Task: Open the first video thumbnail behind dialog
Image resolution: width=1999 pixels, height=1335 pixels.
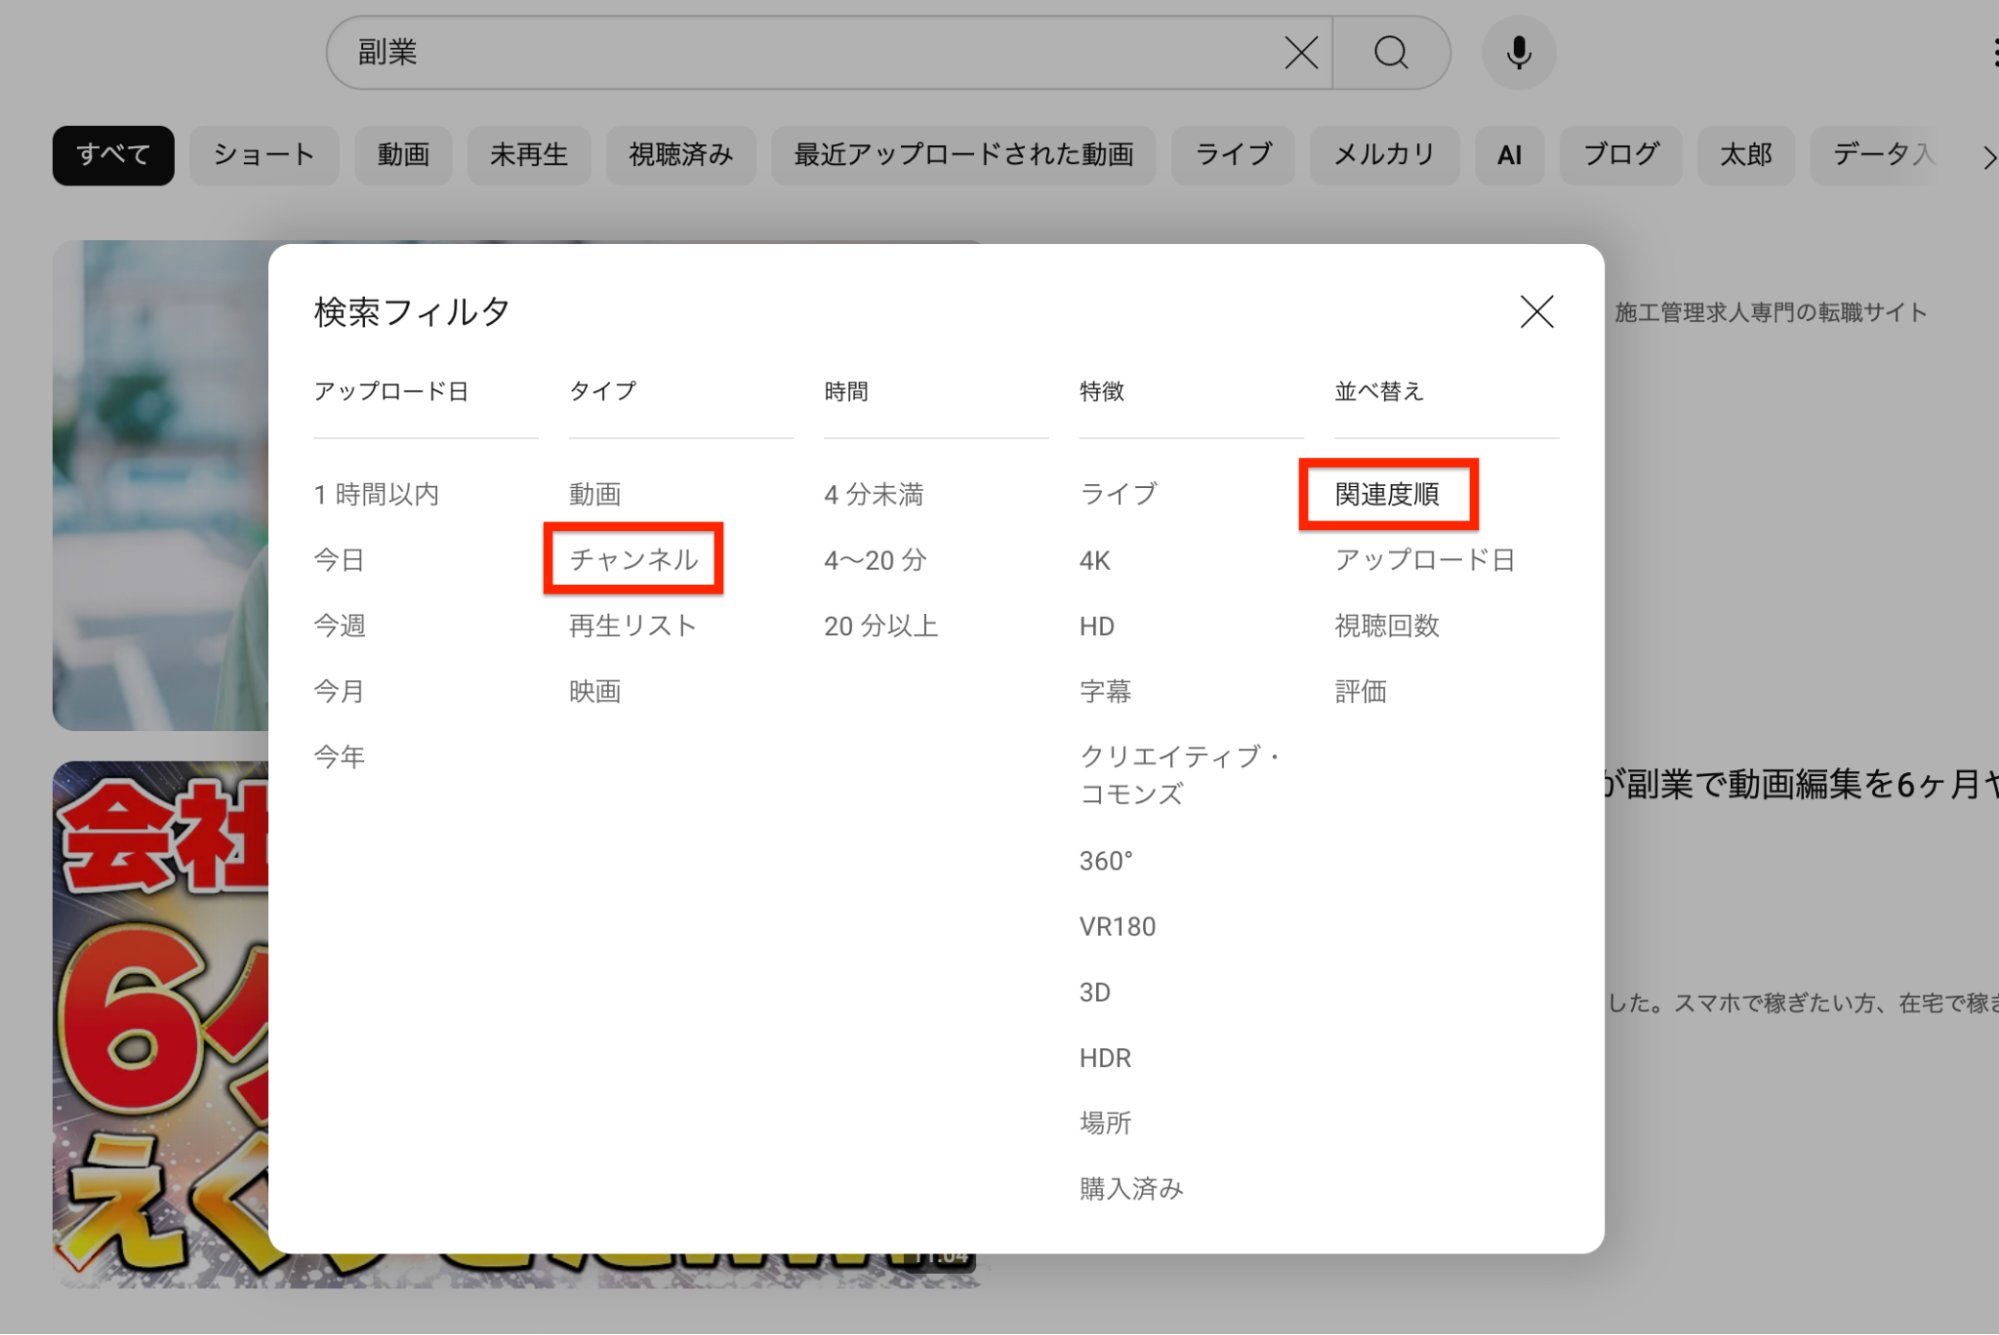Action: click(x=160, y=485)
